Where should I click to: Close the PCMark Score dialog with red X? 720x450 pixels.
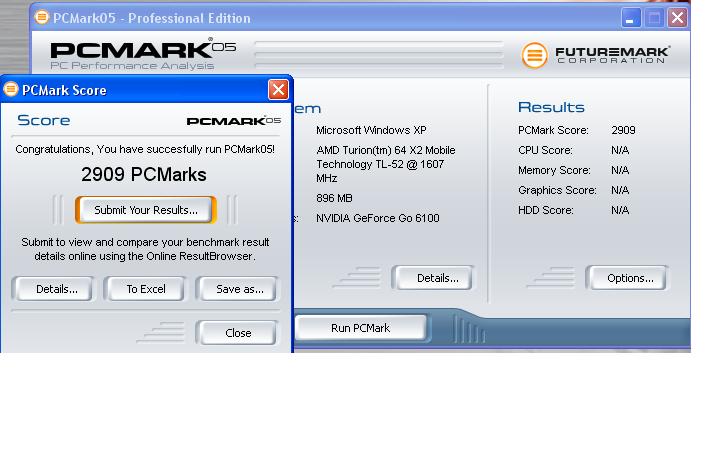click(x=278, y=90)
